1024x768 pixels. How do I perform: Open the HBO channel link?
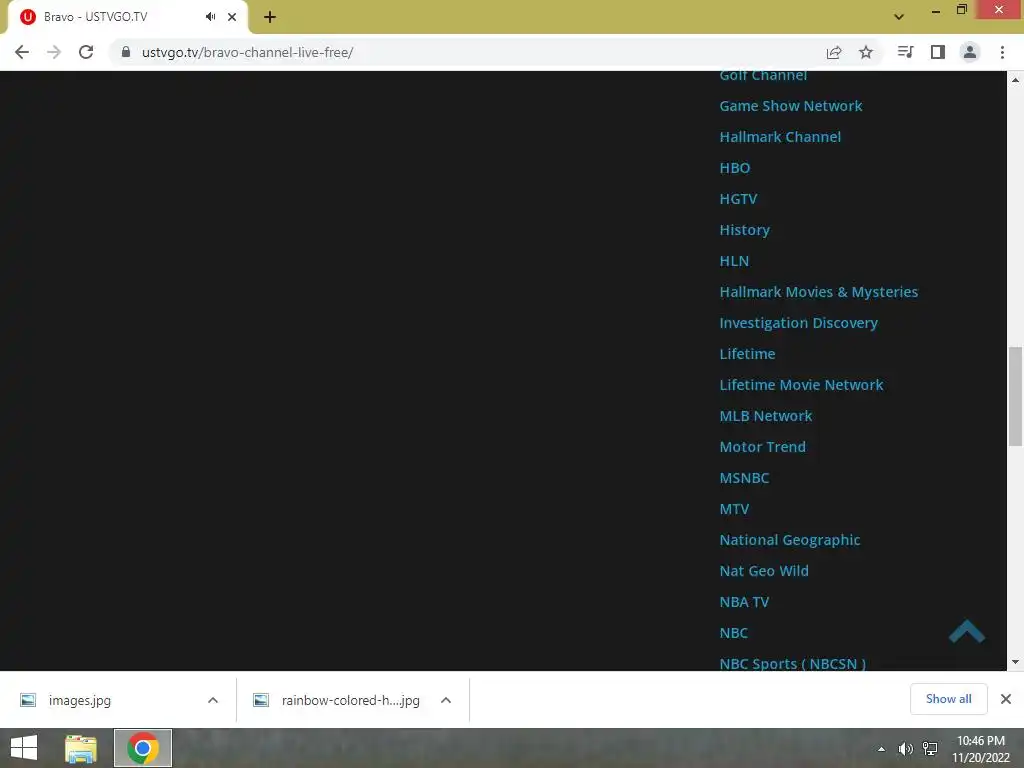point(735,168)
